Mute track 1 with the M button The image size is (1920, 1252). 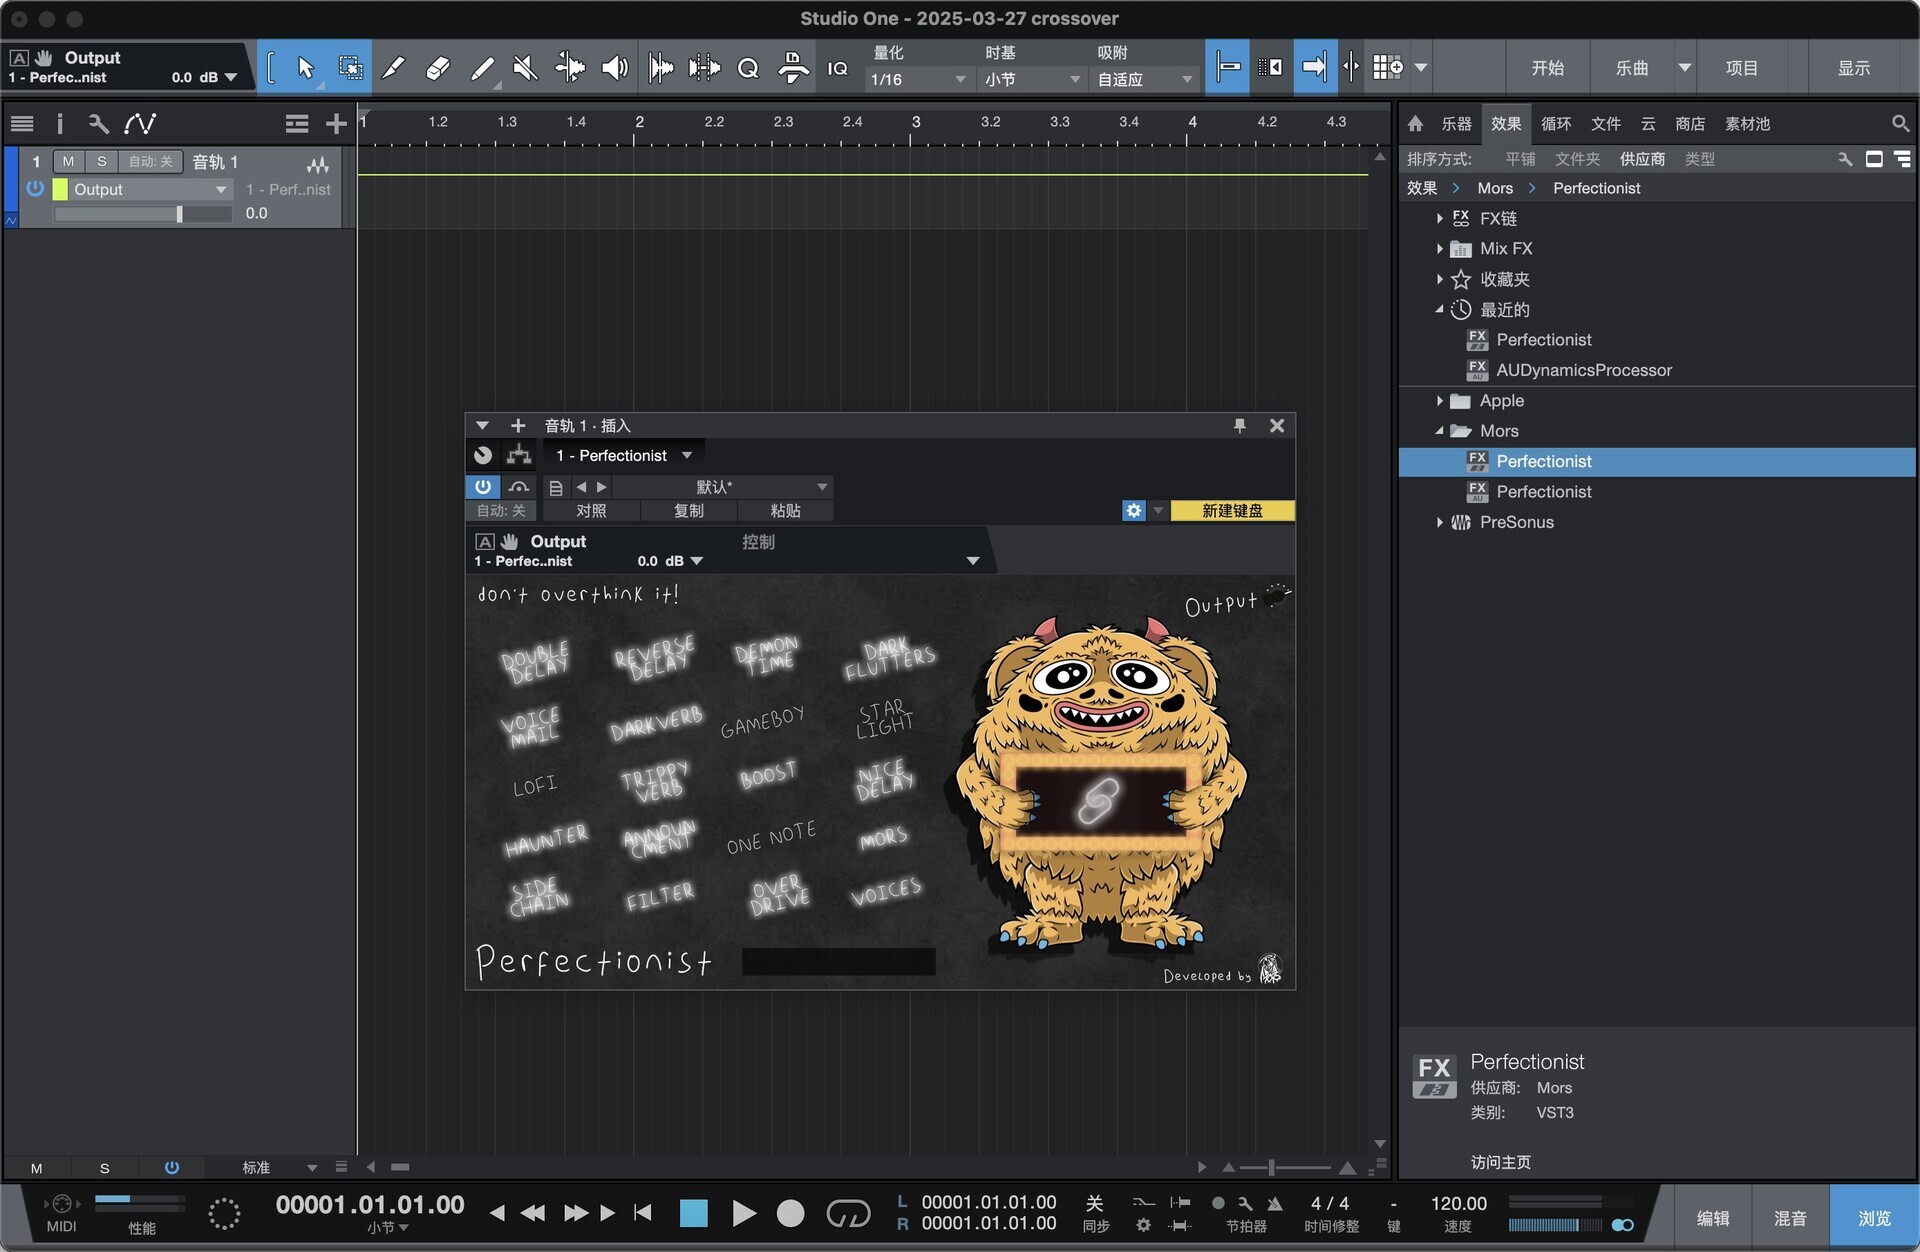coord(68,161)
